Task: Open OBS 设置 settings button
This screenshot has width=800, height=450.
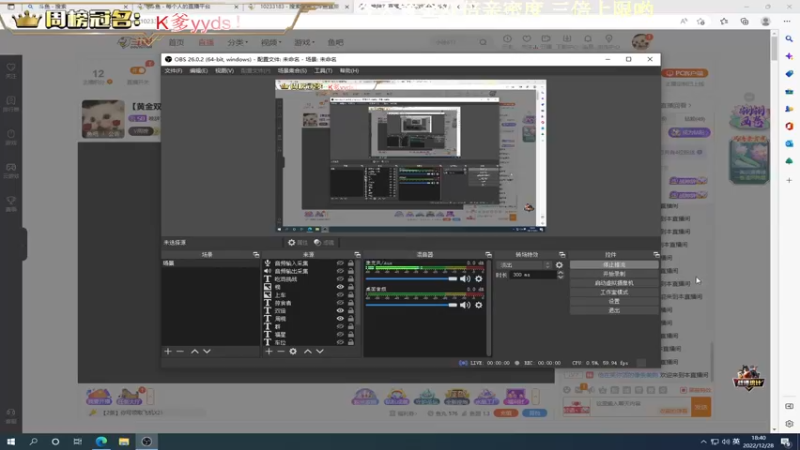Action: click(614, 302)
